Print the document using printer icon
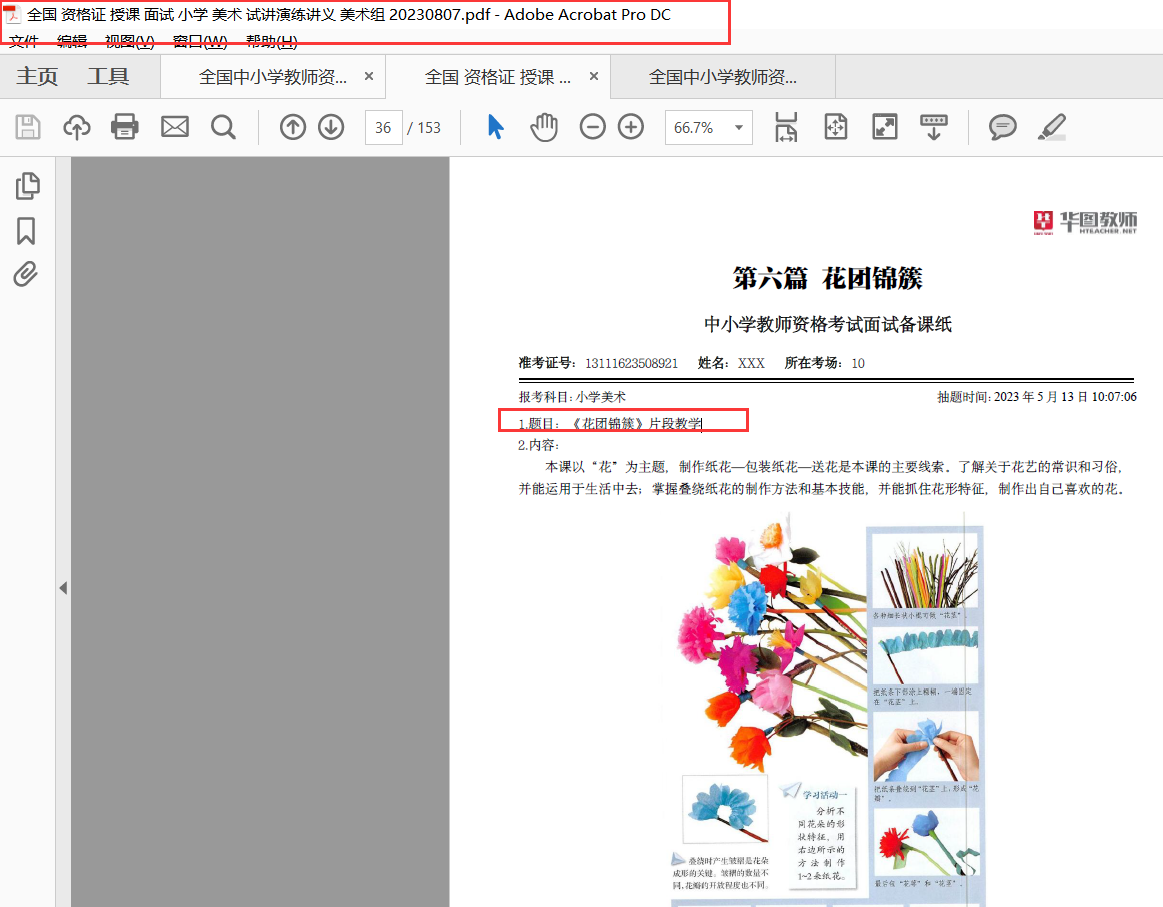 click(125, 127)
